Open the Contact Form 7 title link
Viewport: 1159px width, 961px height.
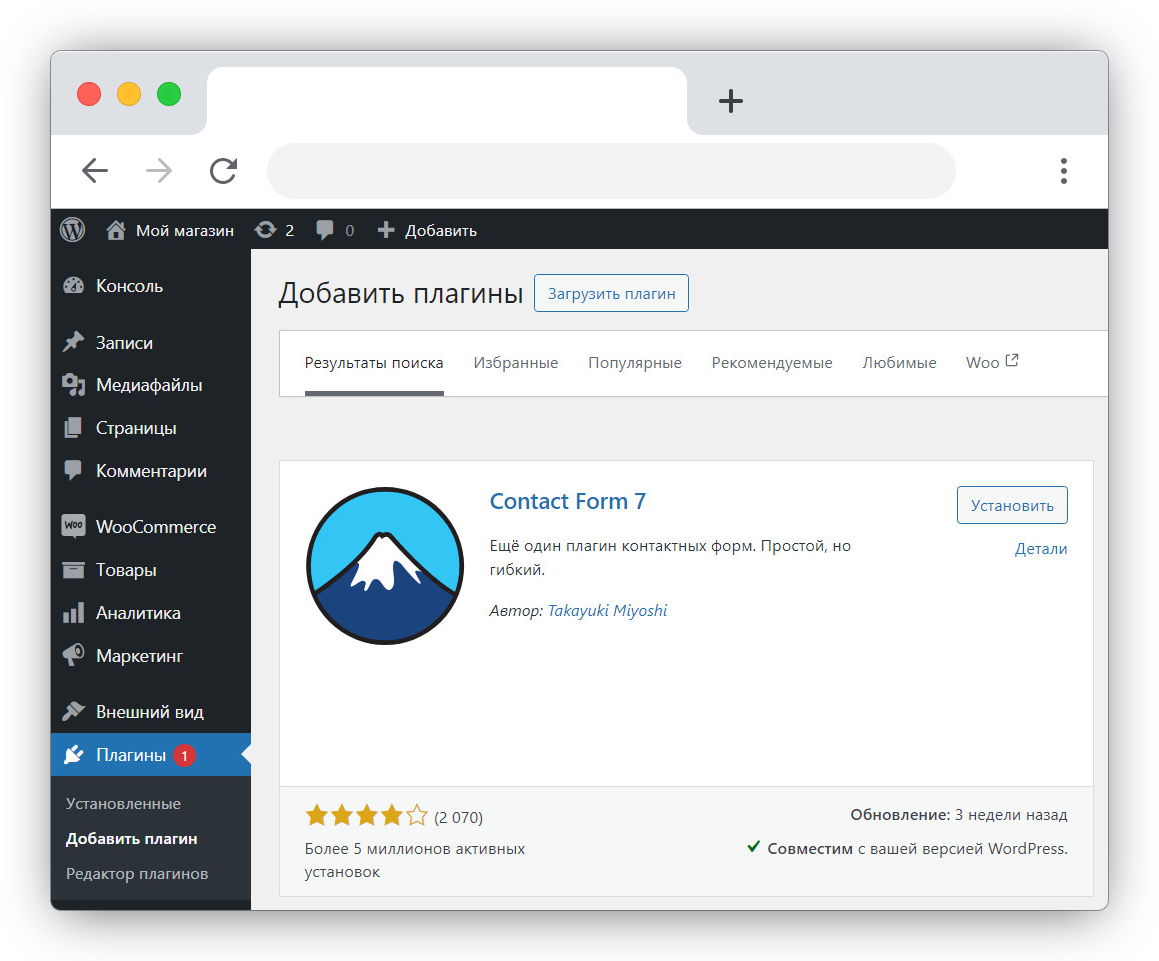point(568,501)
